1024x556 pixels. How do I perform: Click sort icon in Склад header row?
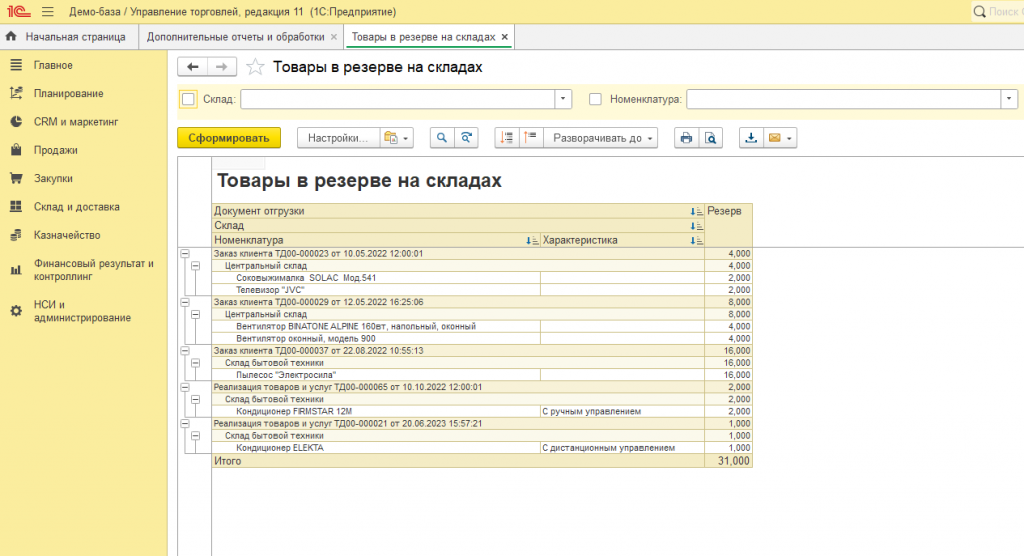pos(696,226)
